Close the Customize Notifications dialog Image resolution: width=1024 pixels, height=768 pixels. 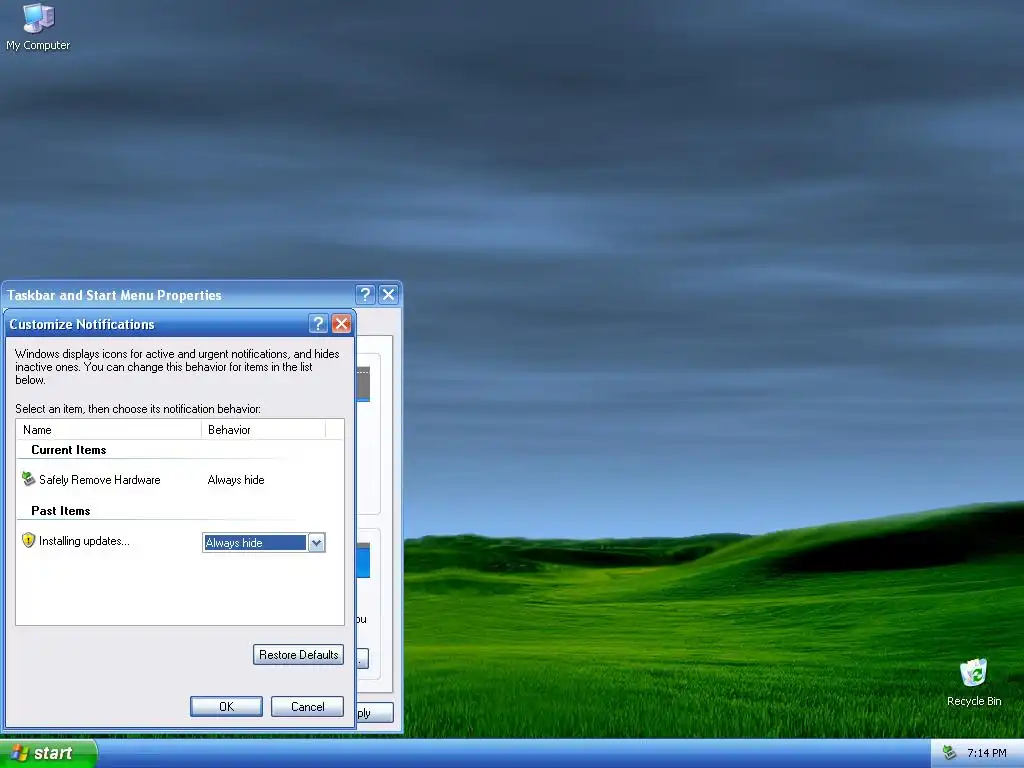click(342, 324)
